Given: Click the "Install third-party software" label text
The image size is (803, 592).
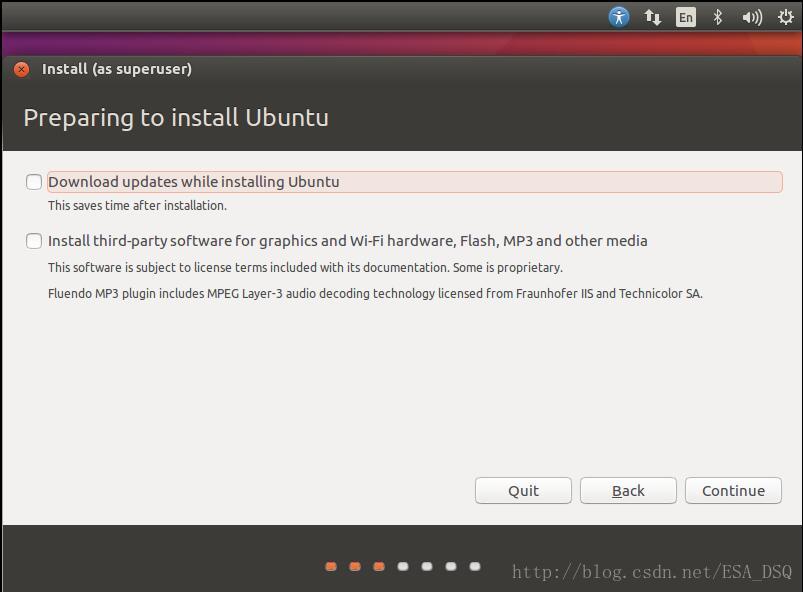Looking at the screenshot, I should (348, 241).
